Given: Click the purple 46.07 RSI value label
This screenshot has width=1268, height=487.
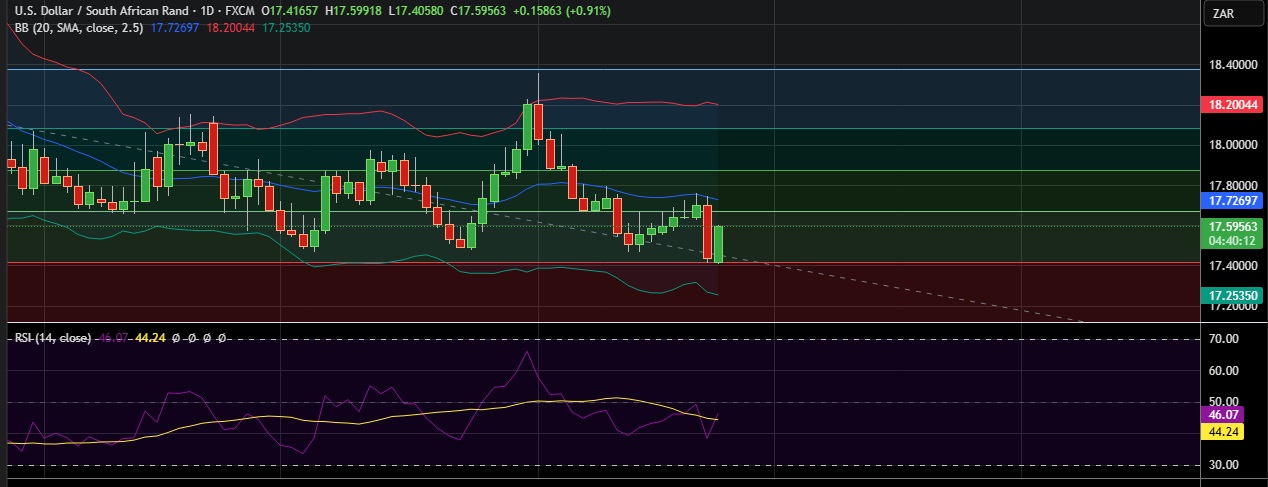Looking at the screenshot, I should 1224,413.
